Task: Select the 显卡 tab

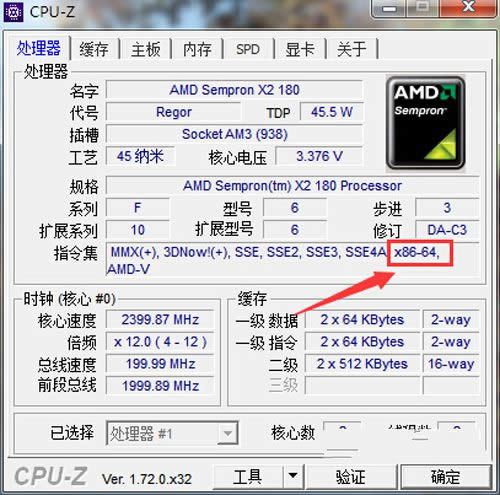Action: pos(300,49)
